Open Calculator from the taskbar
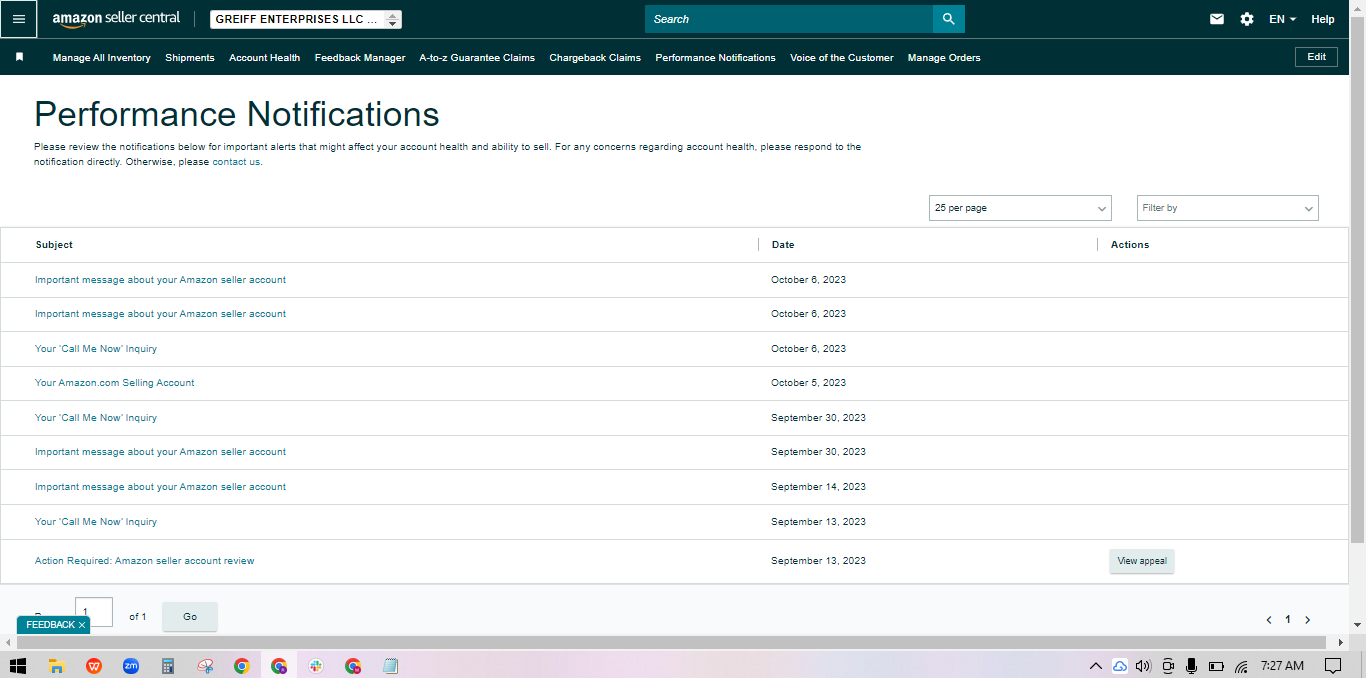Viewport: 1366px width, 678px height. [168, 666]
